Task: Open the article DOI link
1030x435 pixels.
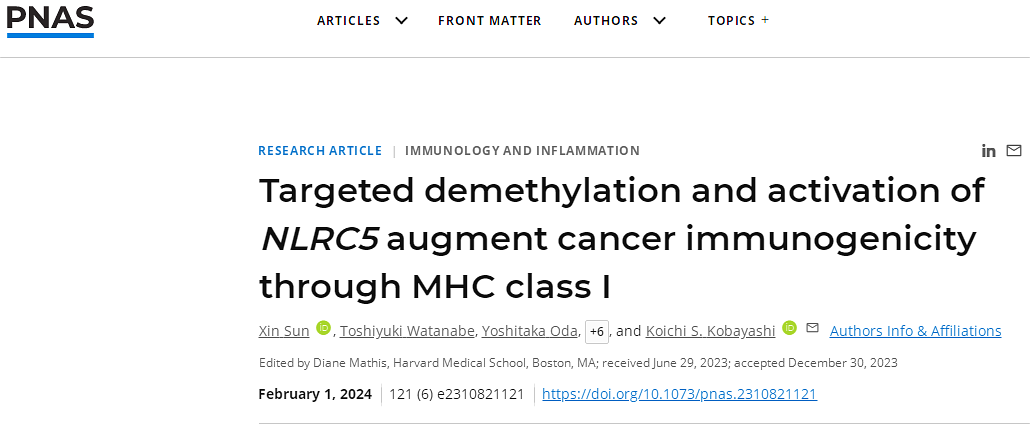Action: 680,394
